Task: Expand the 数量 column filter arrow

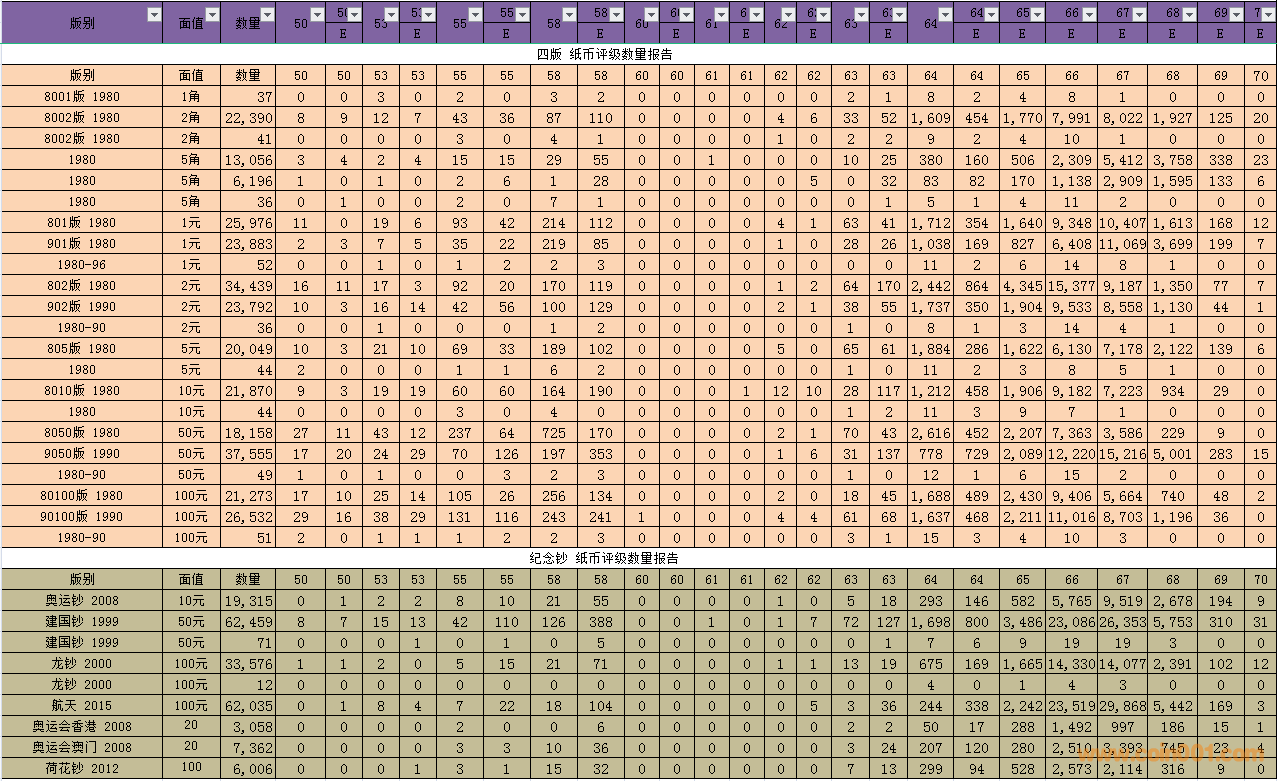Action: click(x=267, y=15)
